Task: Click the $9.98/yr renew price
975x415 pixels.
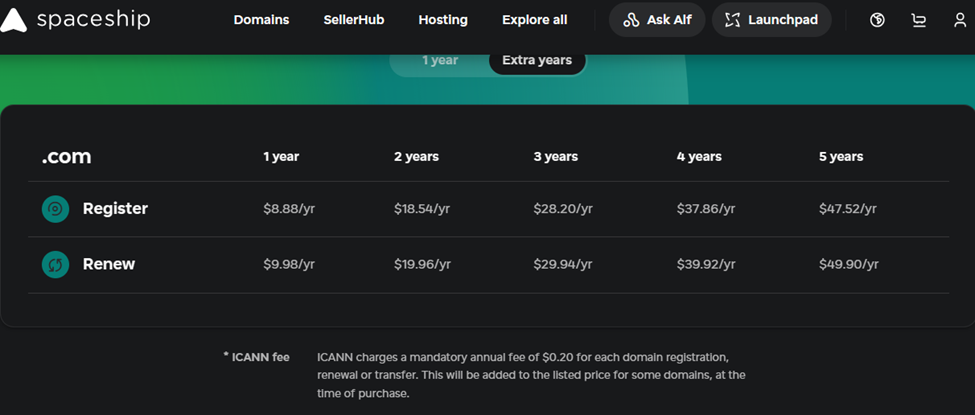Action: [289, 264]
